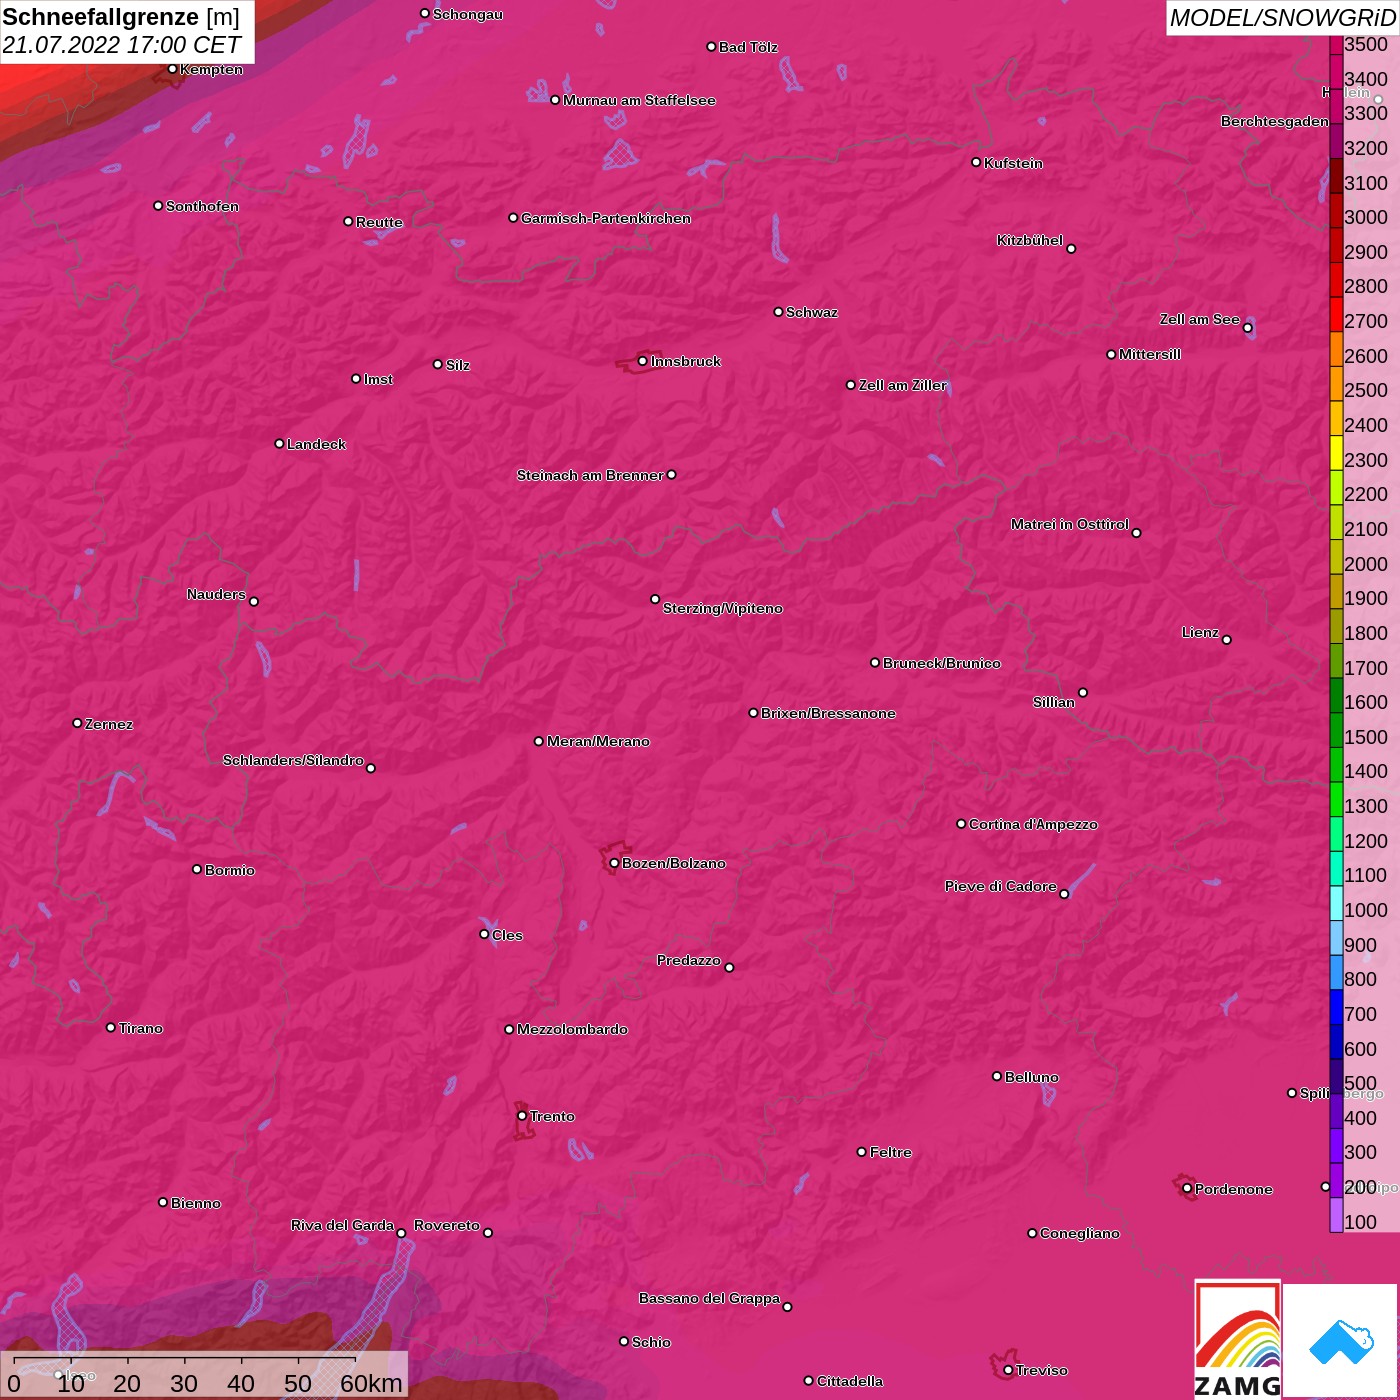Click the Belluno city marker dot

[x=997, y=1076]
